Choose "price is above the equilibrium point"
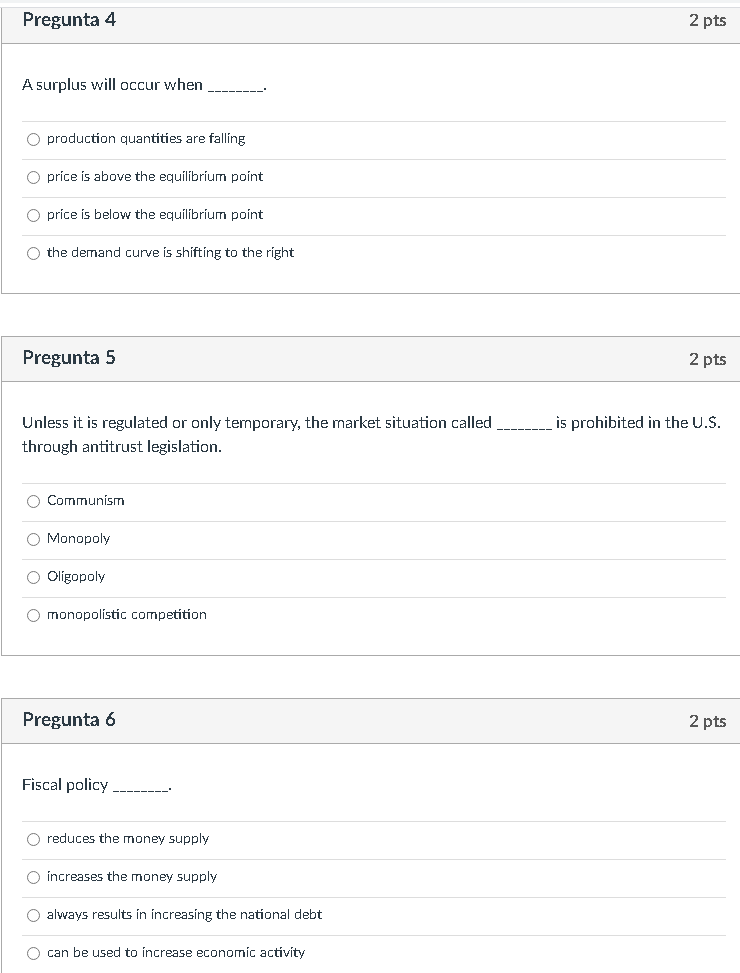The image size is (740, 973). click(33, 177)
